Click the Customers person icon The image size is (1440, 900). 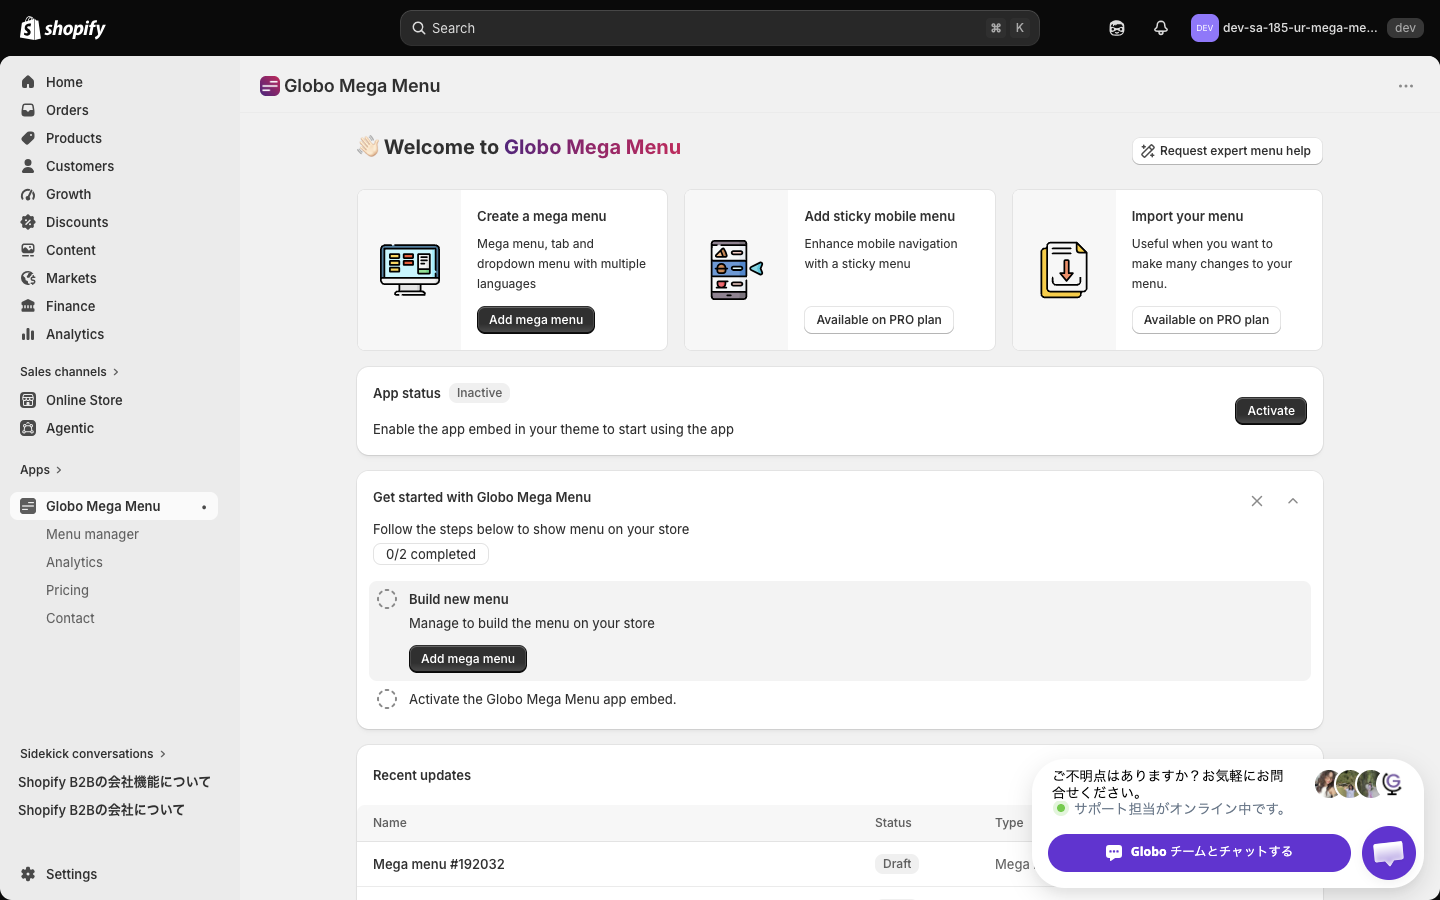pyautogui.click(x=28, y=166)
